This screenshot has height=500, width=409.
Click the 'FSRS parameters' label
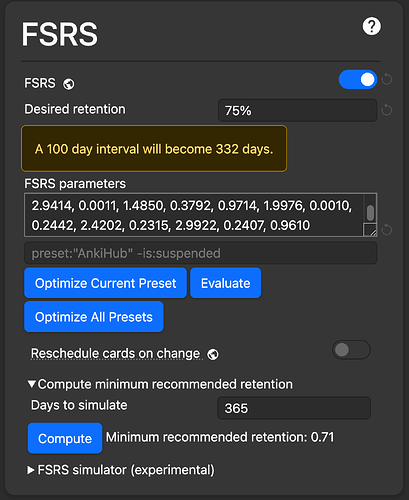(x=75, y=184)
